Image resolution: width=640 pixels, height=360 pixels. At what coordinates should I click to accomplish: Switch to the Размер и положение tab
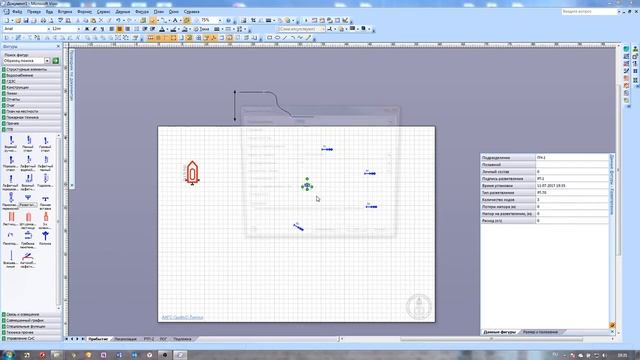tap(540, 332)
